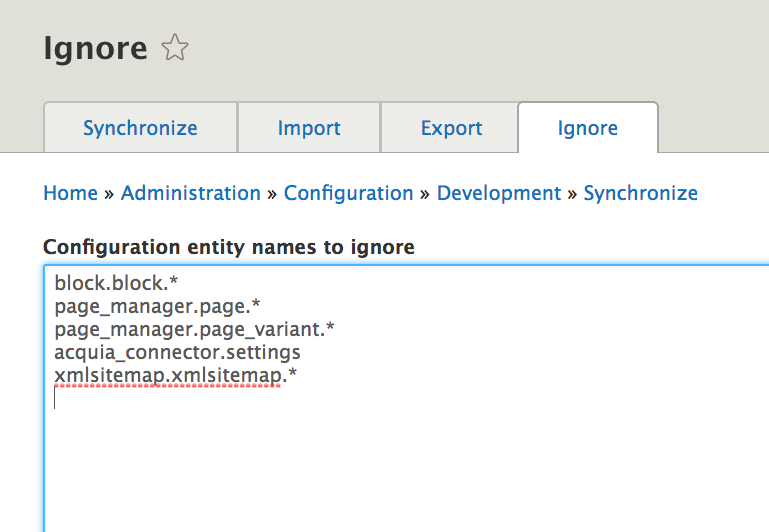Select the Ignore tab
This screenshot has height=532, width=769.
tap(588, 128)
